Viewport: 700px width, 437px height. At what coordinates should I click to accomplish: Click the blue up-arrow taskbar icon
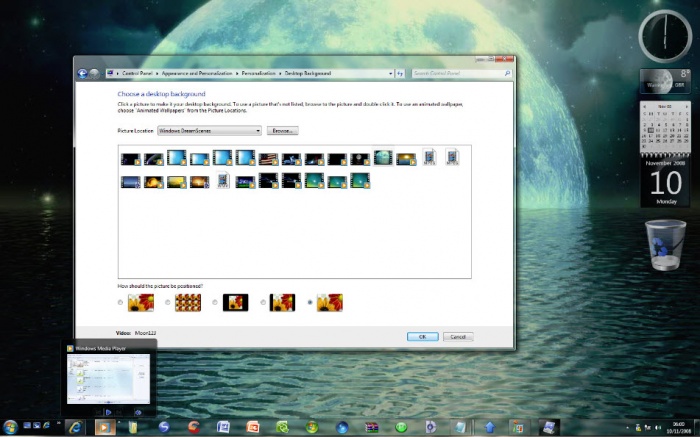(x=490, y=428)
